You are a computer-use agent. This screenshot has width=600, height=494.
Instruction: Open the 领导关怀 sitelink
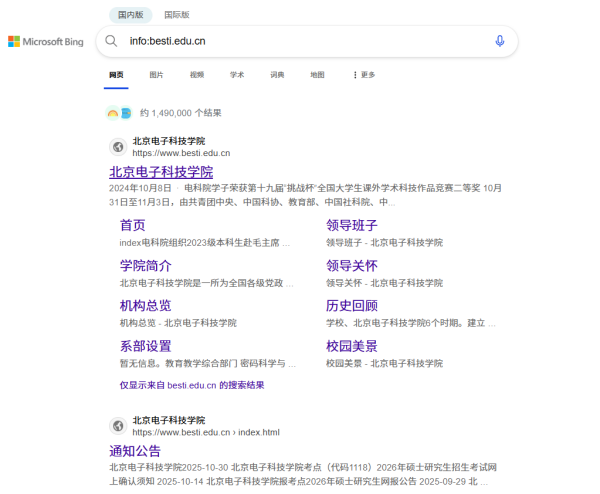[x=352, y=266]
